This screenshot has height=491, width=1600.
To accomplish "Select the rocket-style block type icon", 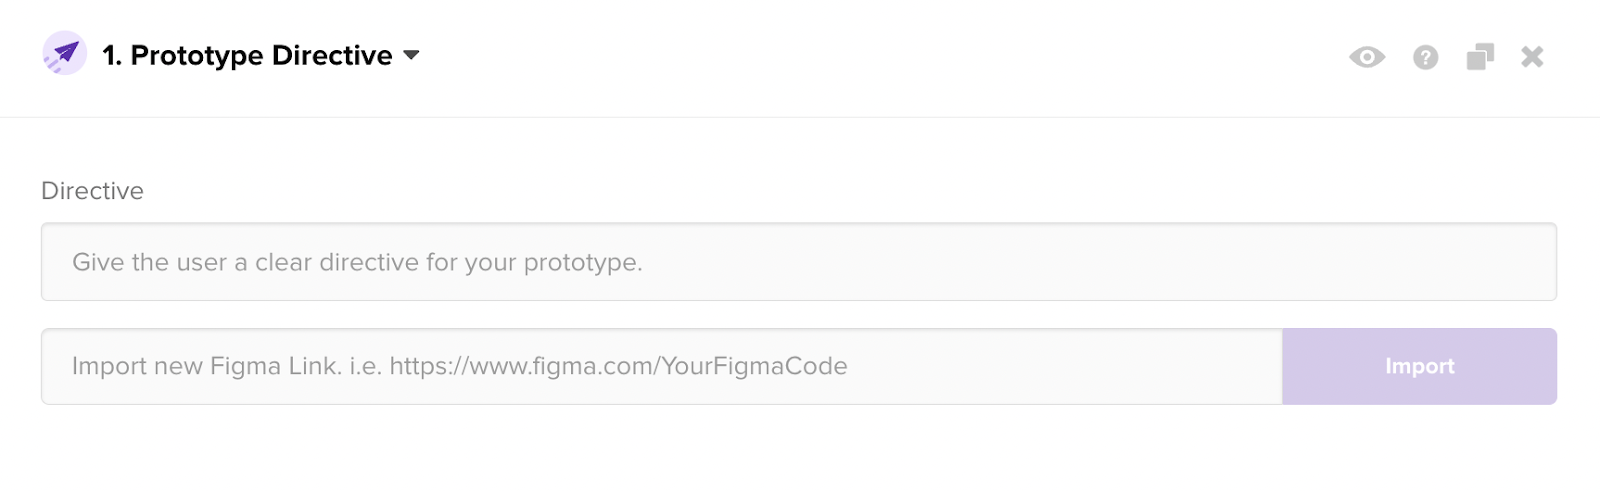I will click(x=65, y=54).
